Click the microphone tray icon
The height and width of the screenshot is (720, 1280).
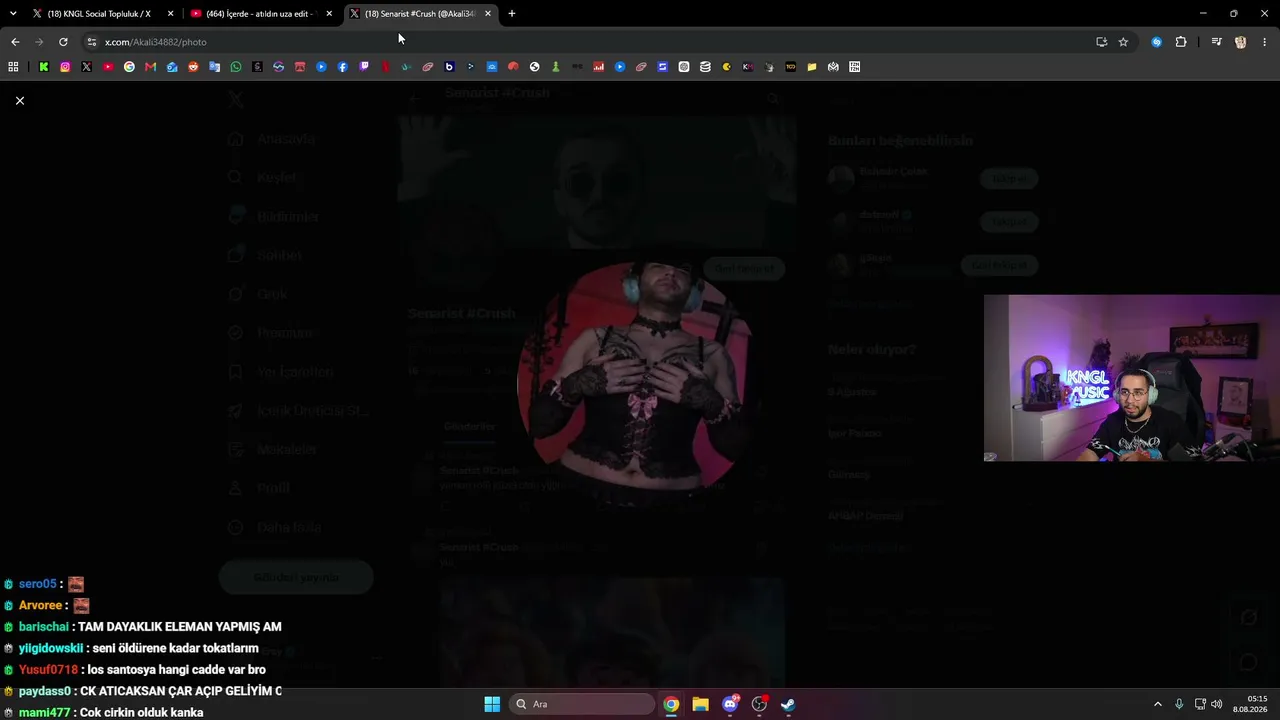[x=1179, y=704]
